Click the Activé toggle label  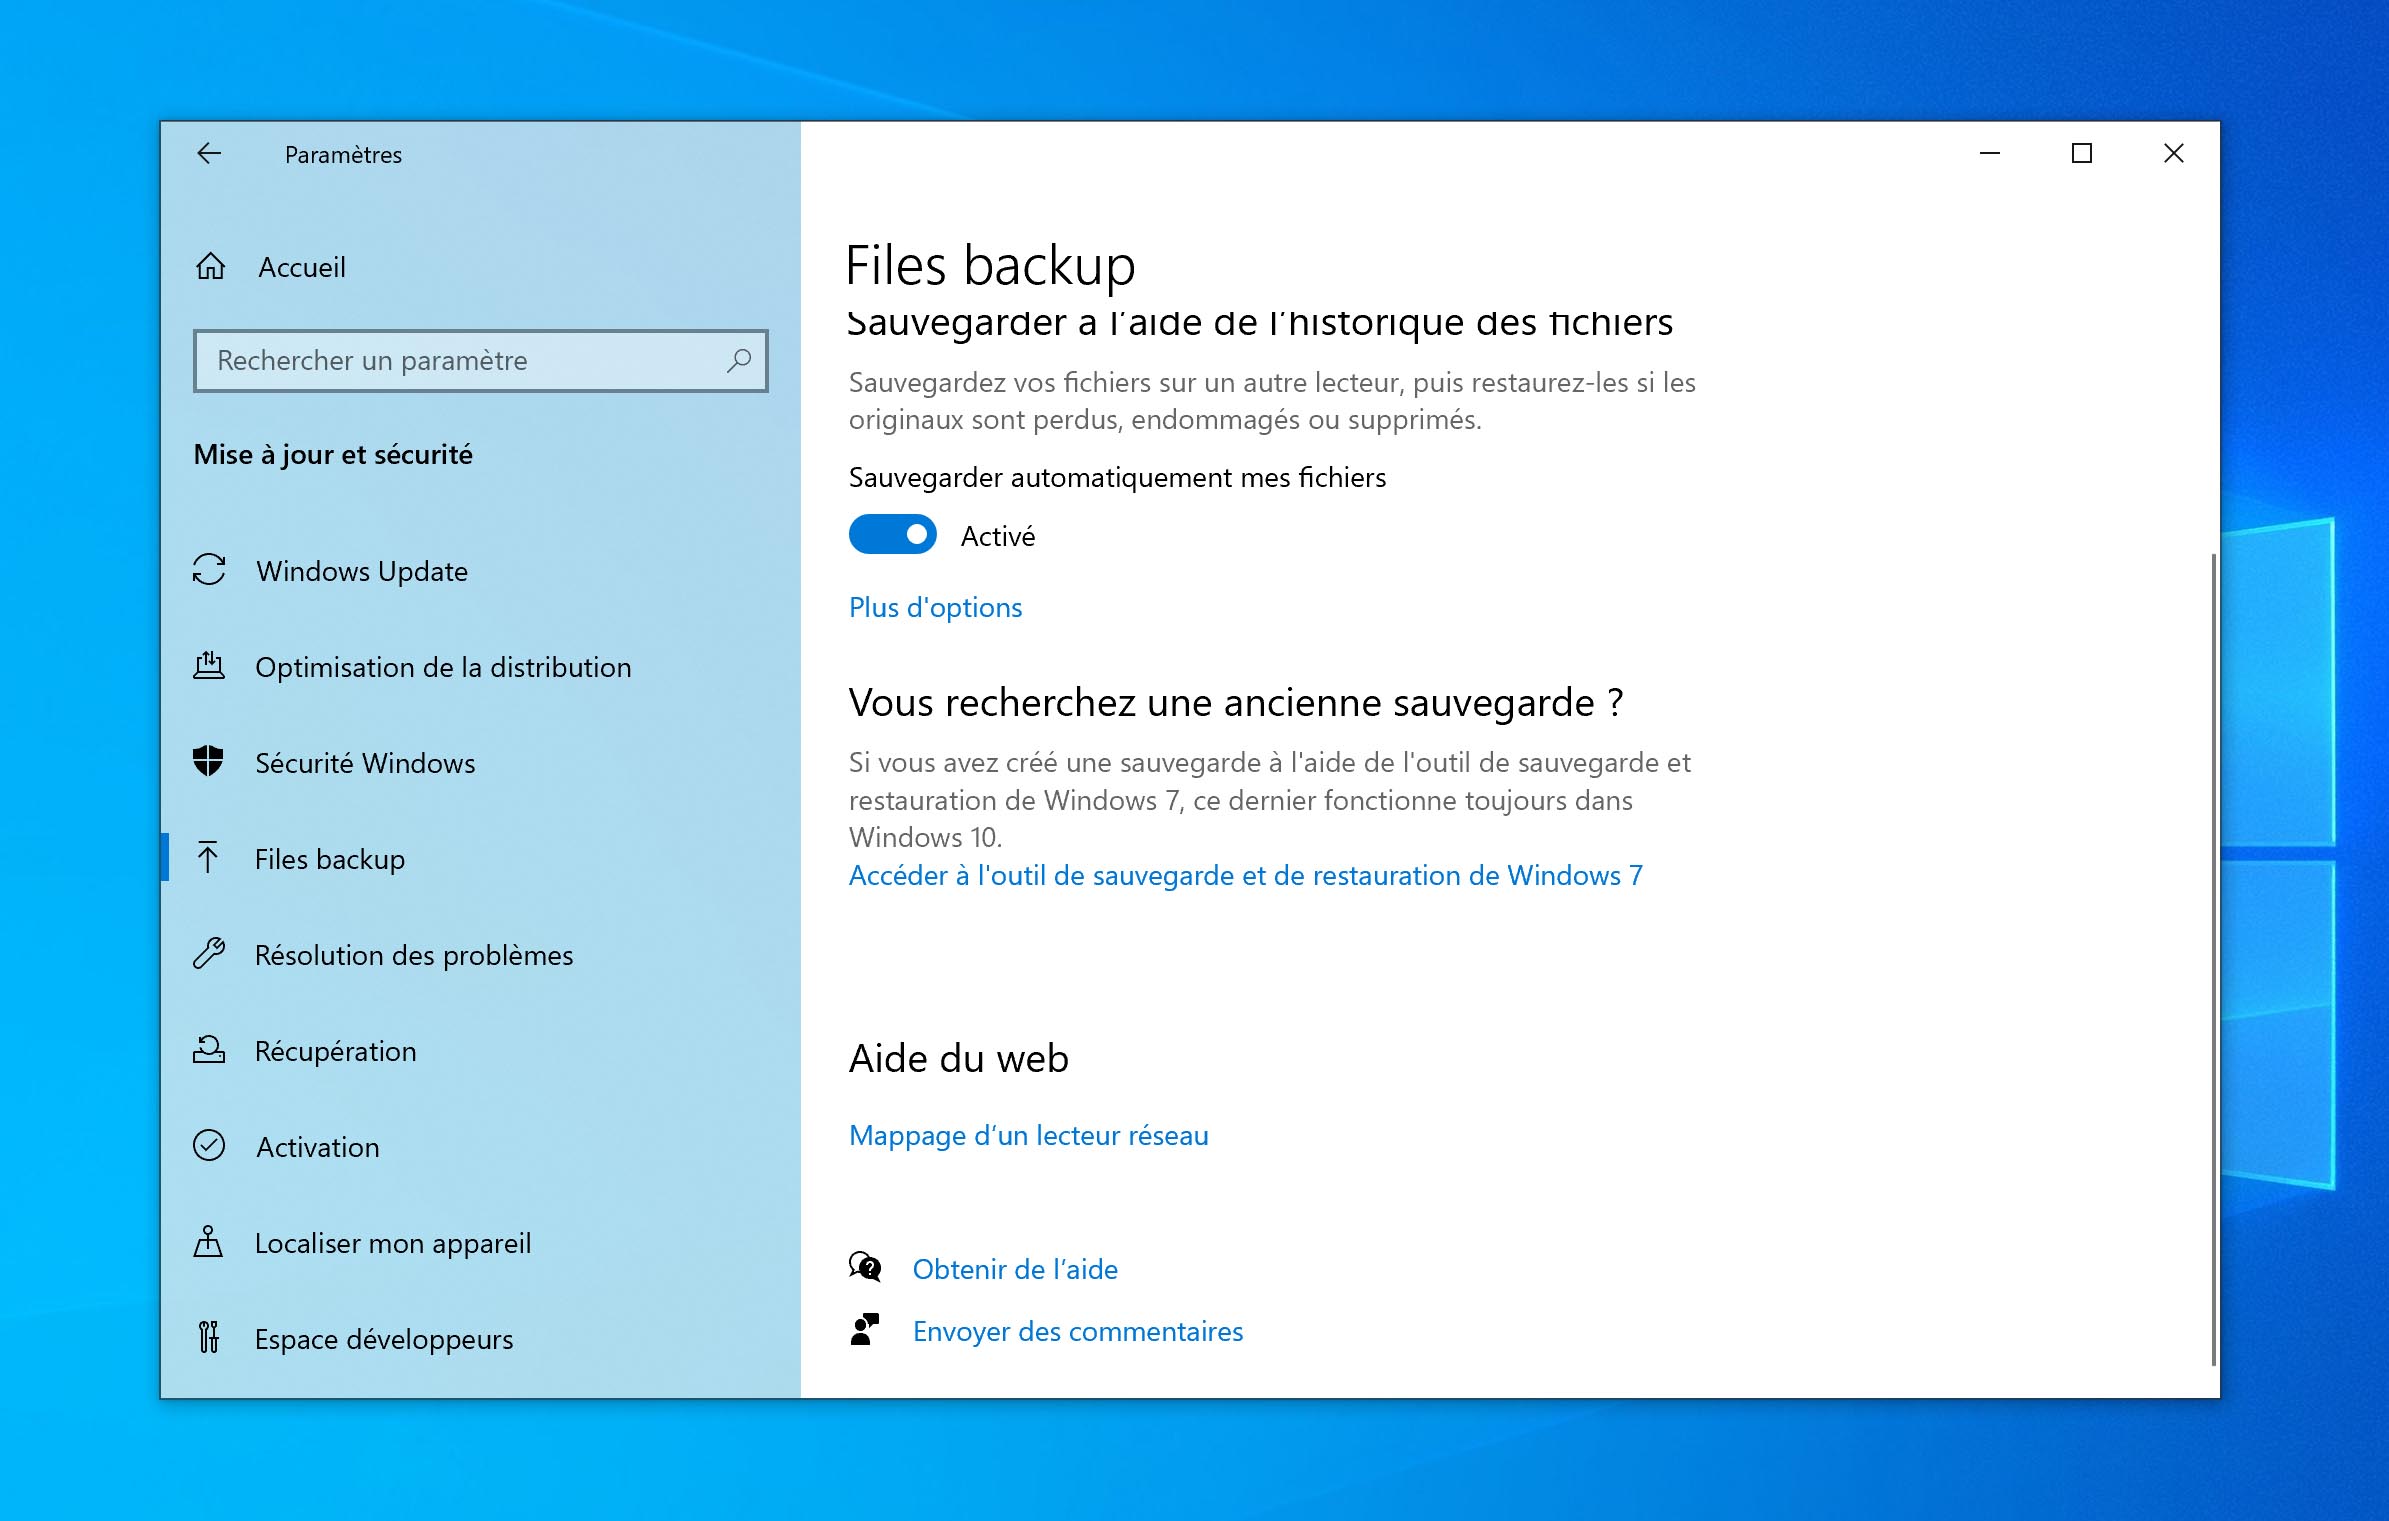(x=997, y=536)
